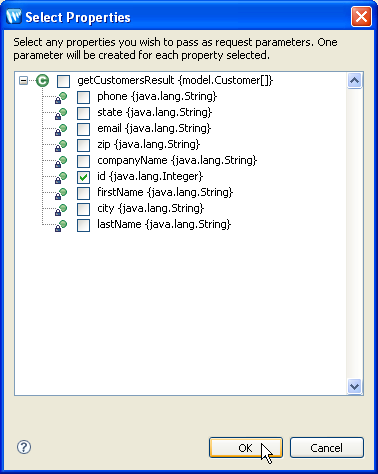
Task: Select the 'getCustomersResult {model.Customer[]}' row
Action: click(175, 80)
